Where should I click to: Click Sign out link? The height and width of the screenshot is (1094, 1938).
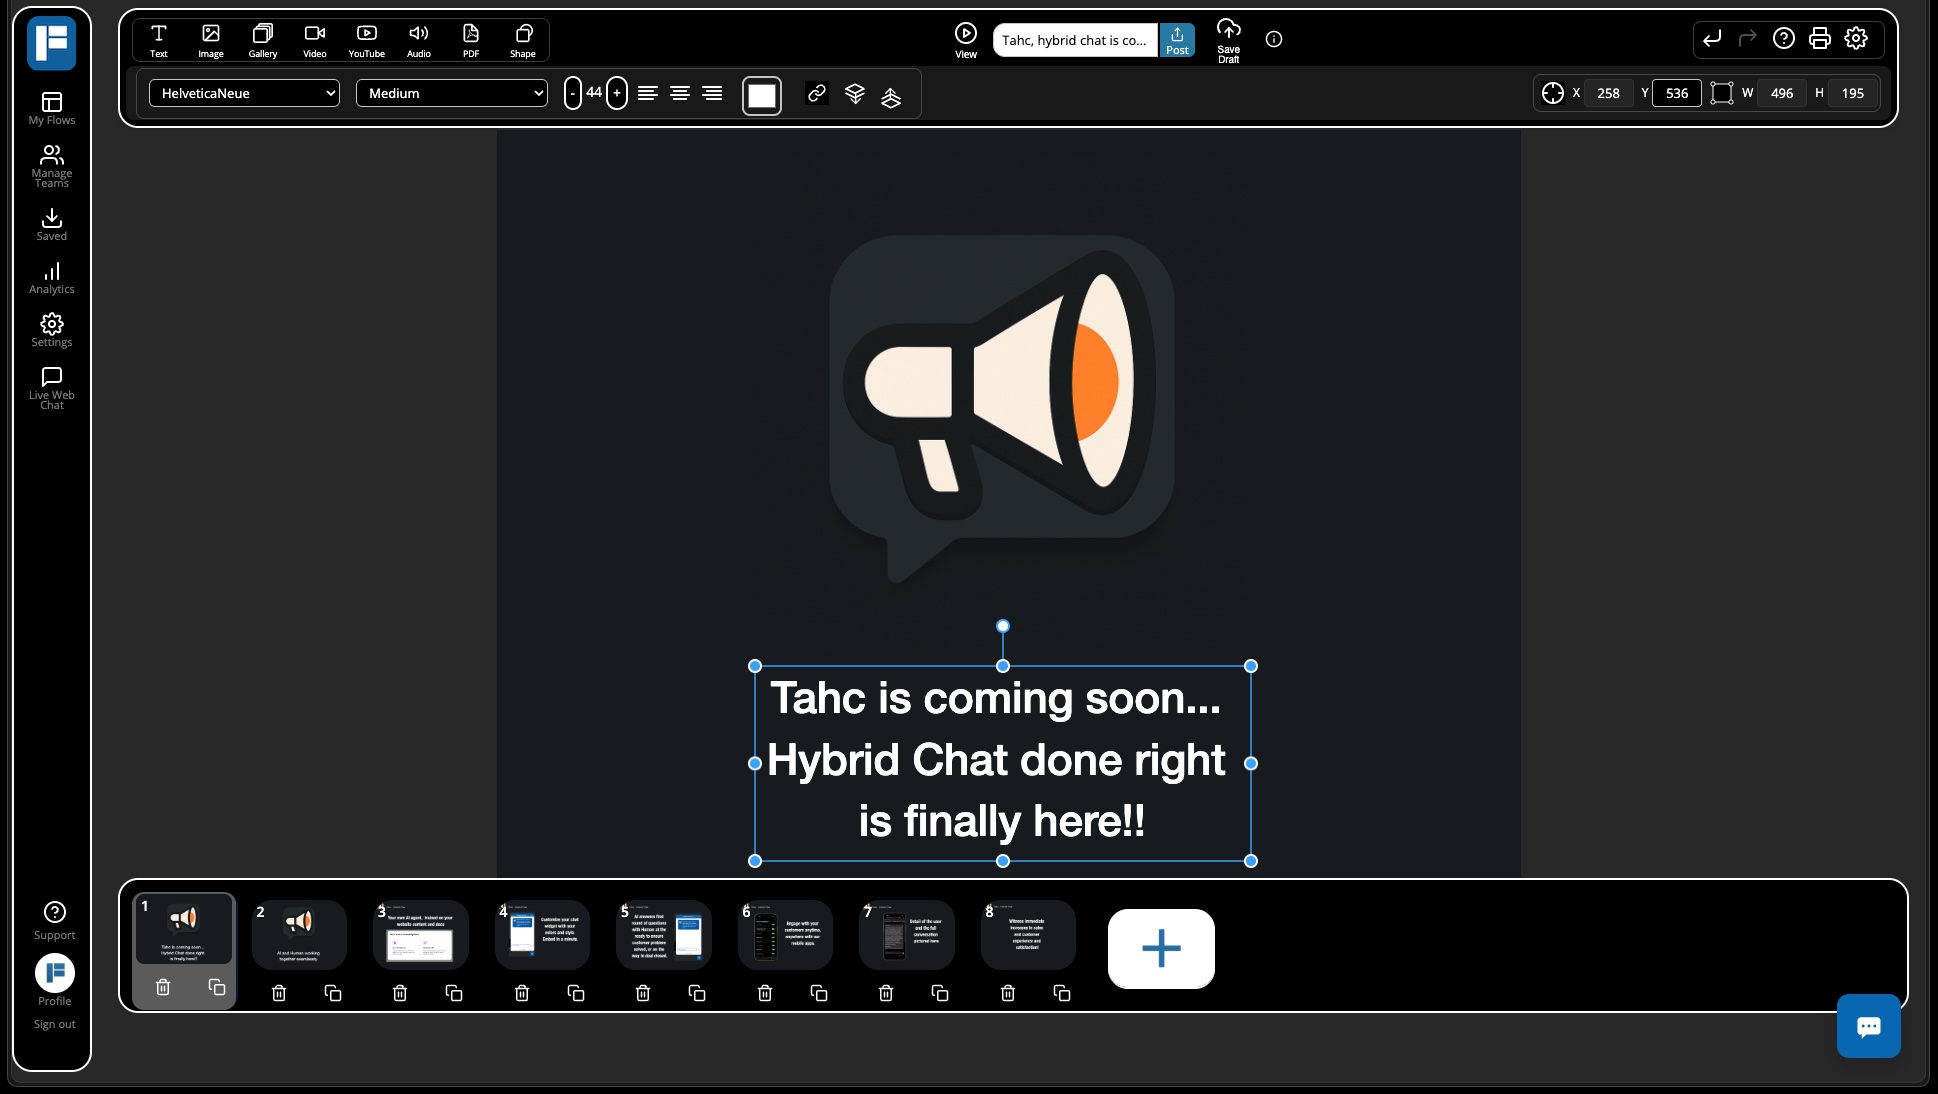click(x=54, y=1024)
